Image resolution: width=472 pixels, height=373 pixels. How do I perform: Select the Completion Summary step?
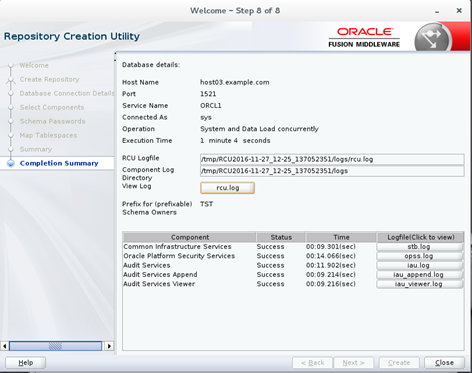point(59,163)
